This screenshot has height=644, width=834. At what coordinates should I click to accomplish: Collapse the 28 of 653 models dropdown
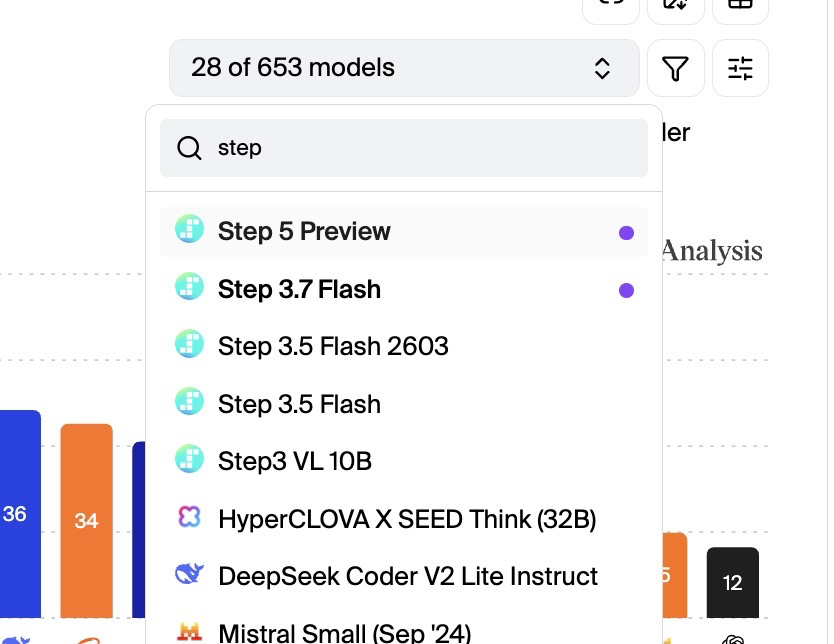404,68
